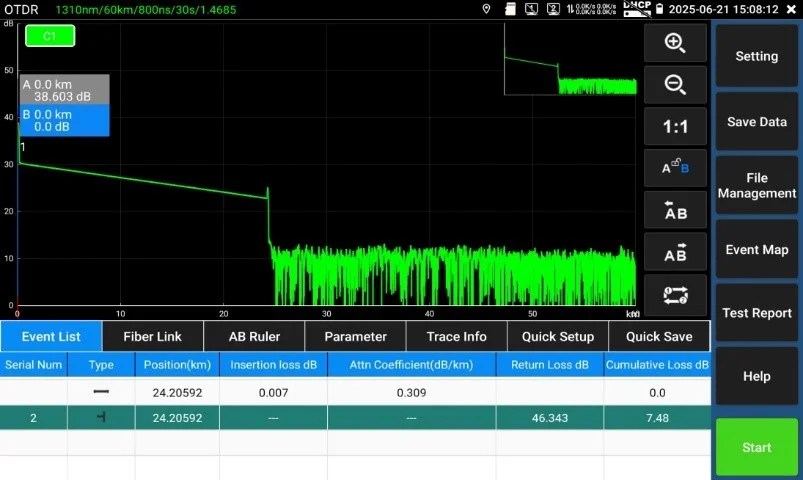Open the Quick Setup tab
This screenshot has height=480, width=803.
point(558,337)
